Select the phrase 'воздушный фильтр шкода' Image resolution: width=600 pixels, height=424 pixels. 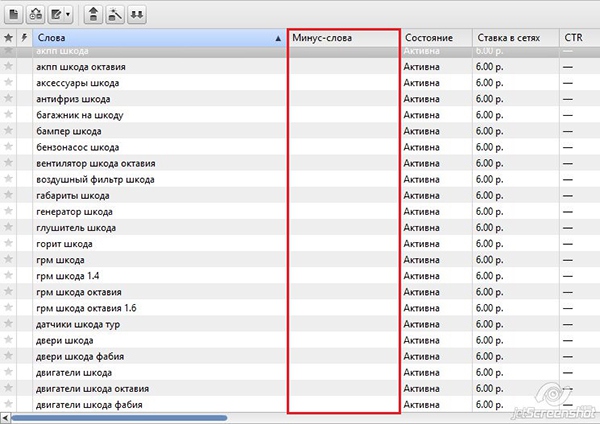(x=95, y=179)
